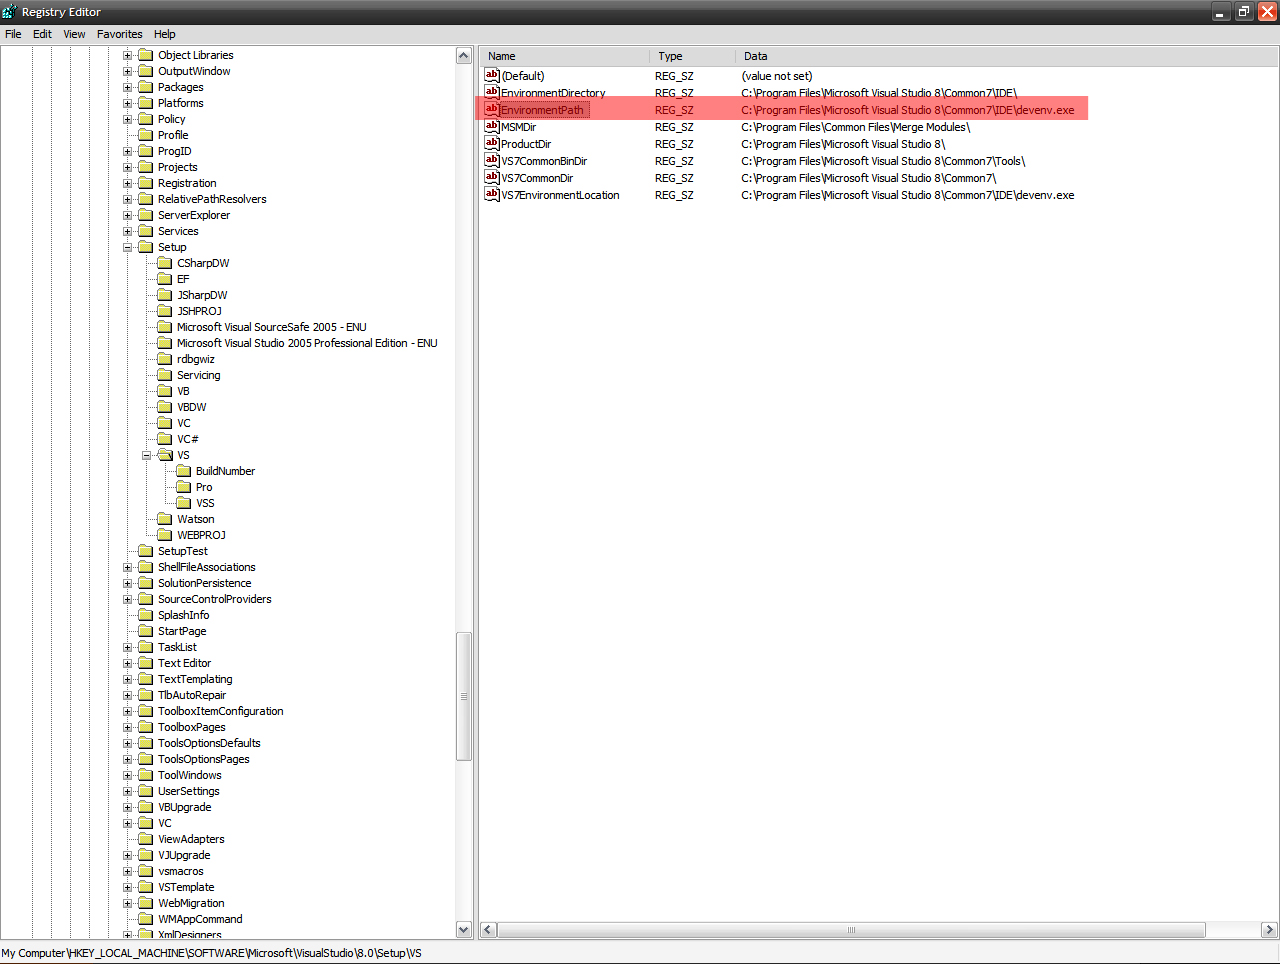This screenshot has height=964, width=1280.
Task: Select the MSMDir value name
Action: (x=519, y=127)
